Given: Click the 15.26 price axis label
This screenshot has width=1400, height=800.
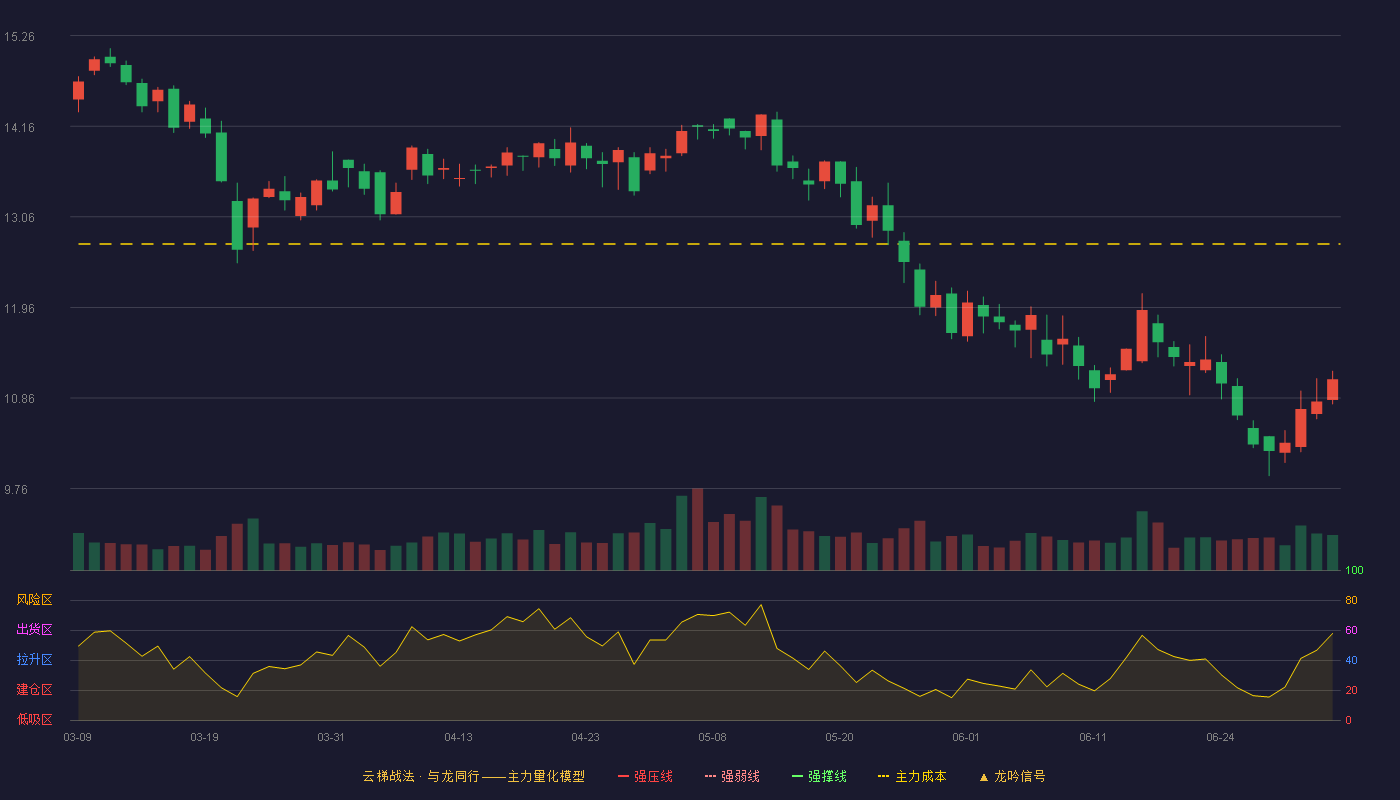Looking at the screenshot, I should click(19, 37).
